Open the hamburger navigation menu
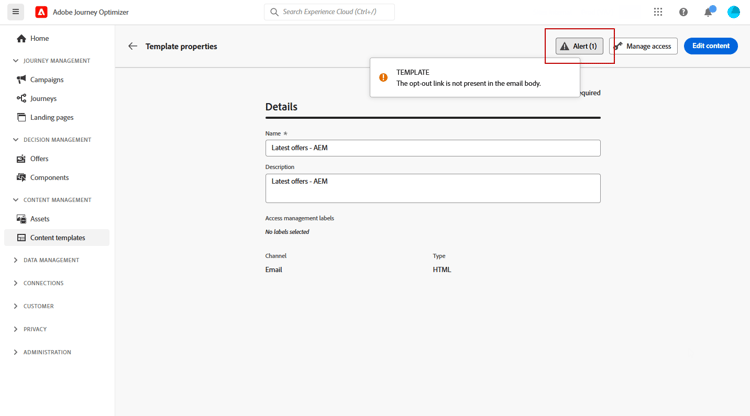 click(x=16, y=12)
